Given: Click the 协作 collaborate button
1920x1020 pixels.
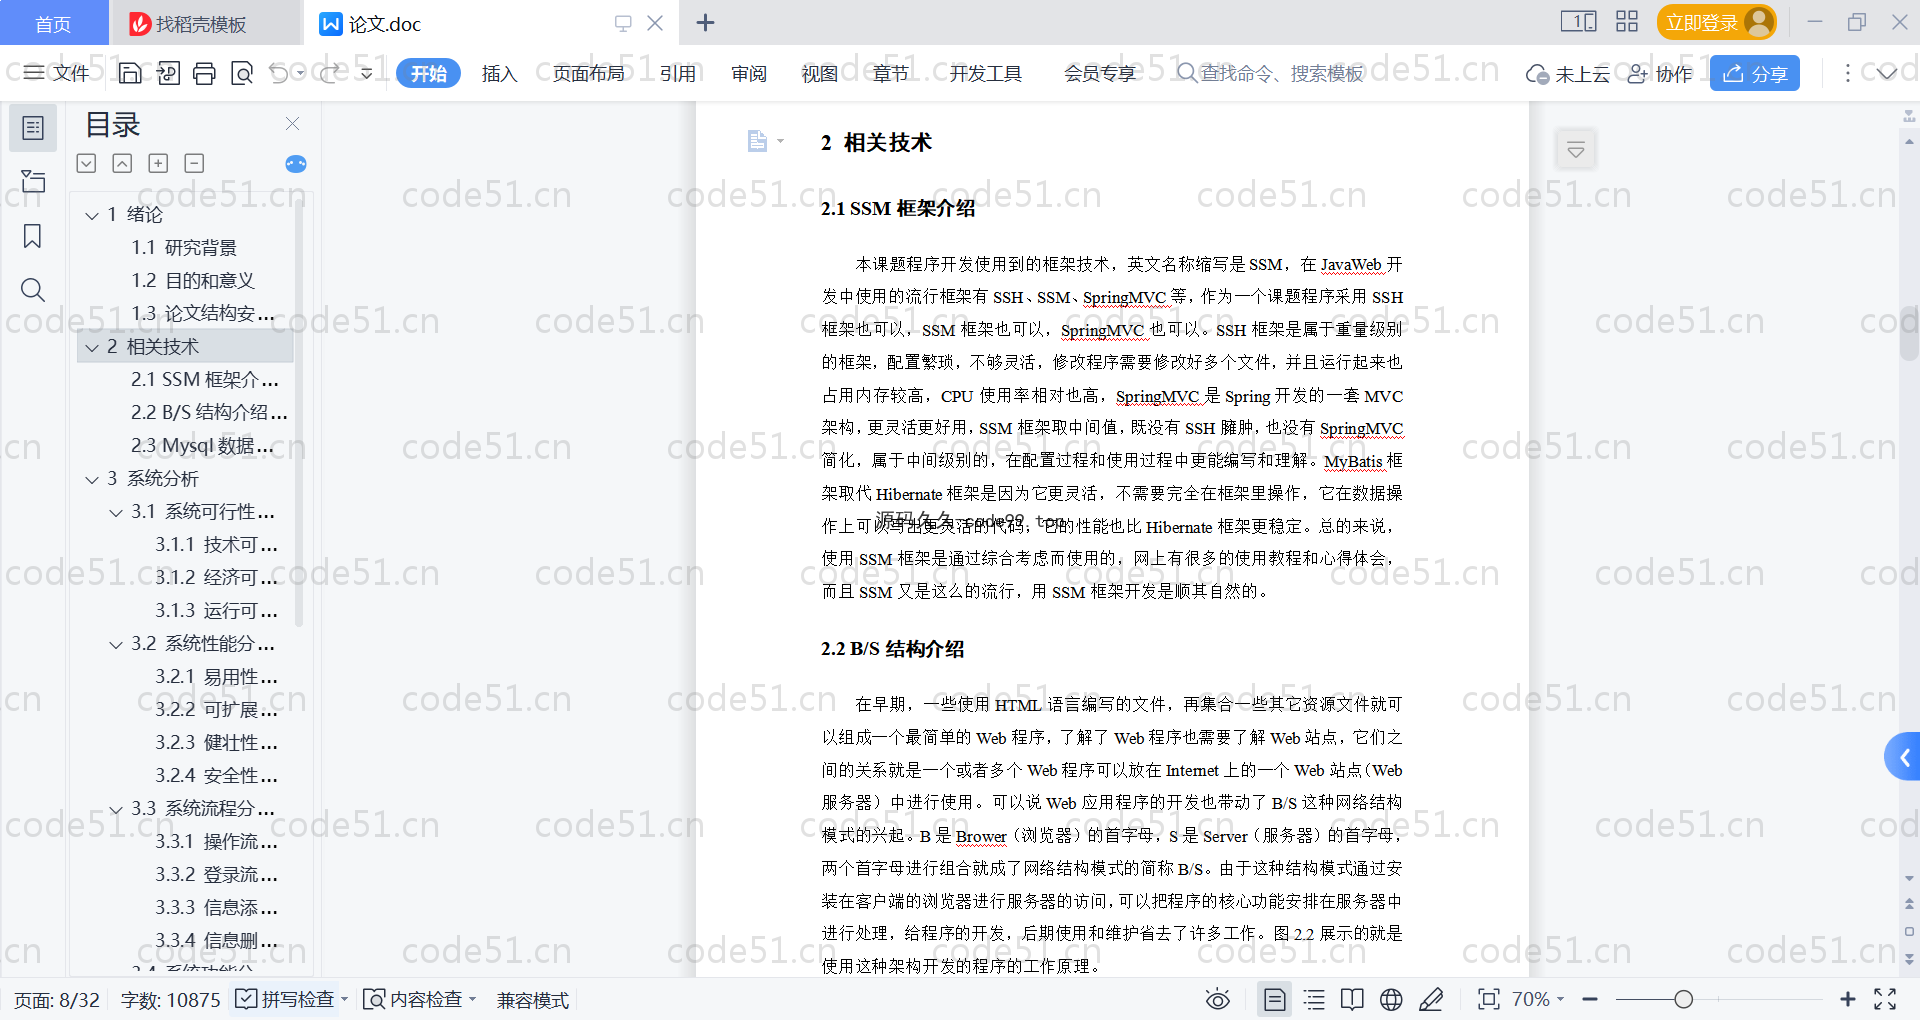Looking at the screenshot, I should [x=1660, y=73].
